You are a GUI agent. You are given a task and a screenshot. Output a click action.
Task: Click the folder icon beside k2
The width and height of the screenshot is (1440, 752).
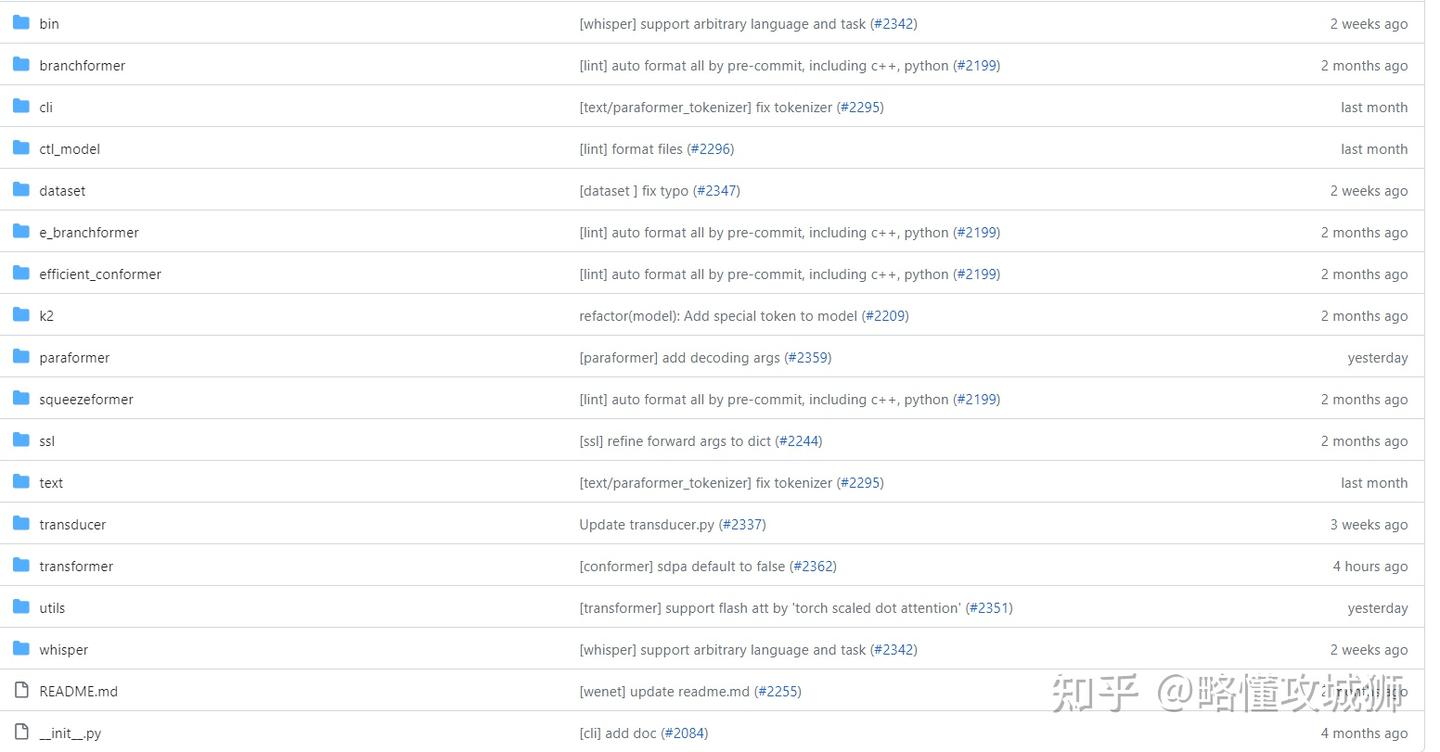pos(21,315)
